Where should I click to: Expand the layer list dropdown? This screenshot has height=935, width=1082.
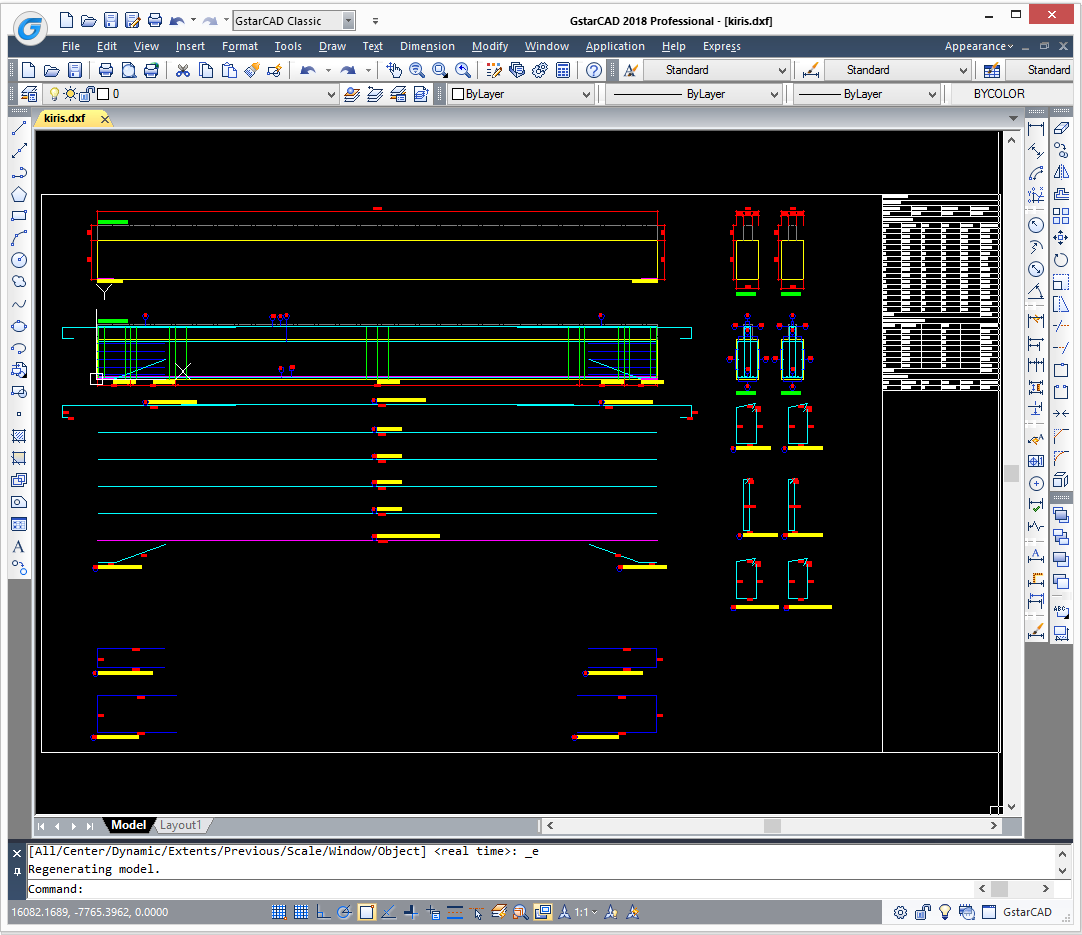pyautogui.click(x=331, y=95)
